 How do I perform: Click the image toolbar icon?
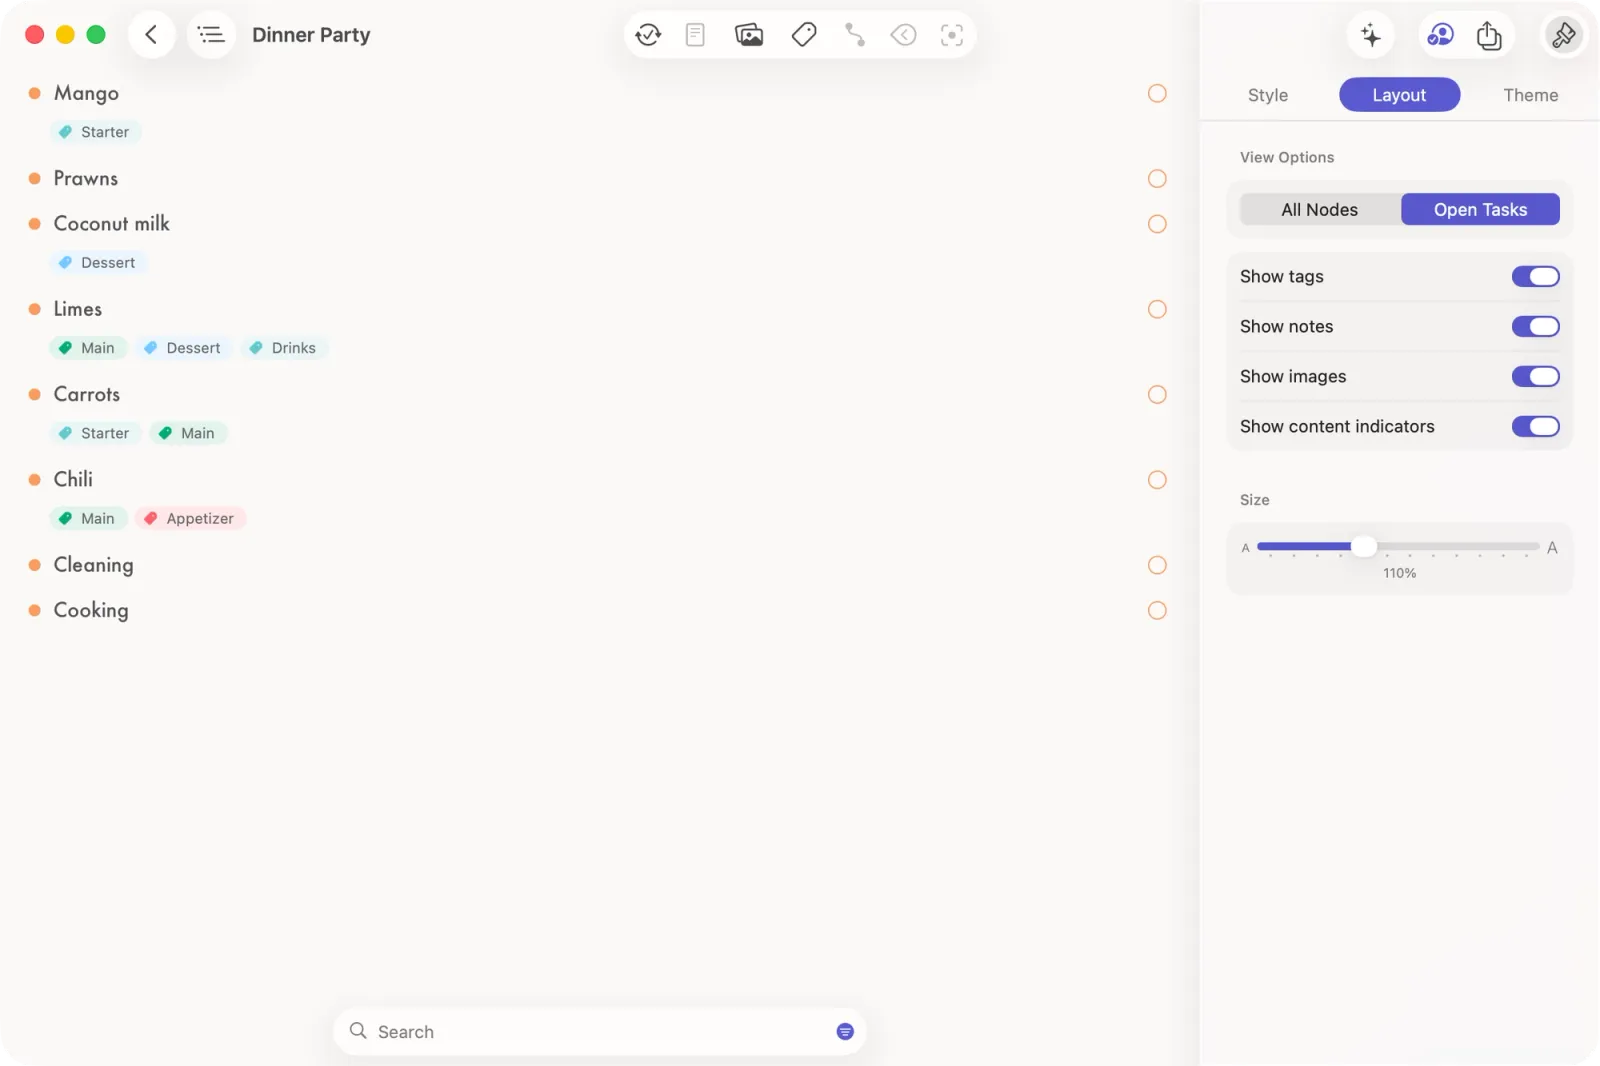(749, 35)
